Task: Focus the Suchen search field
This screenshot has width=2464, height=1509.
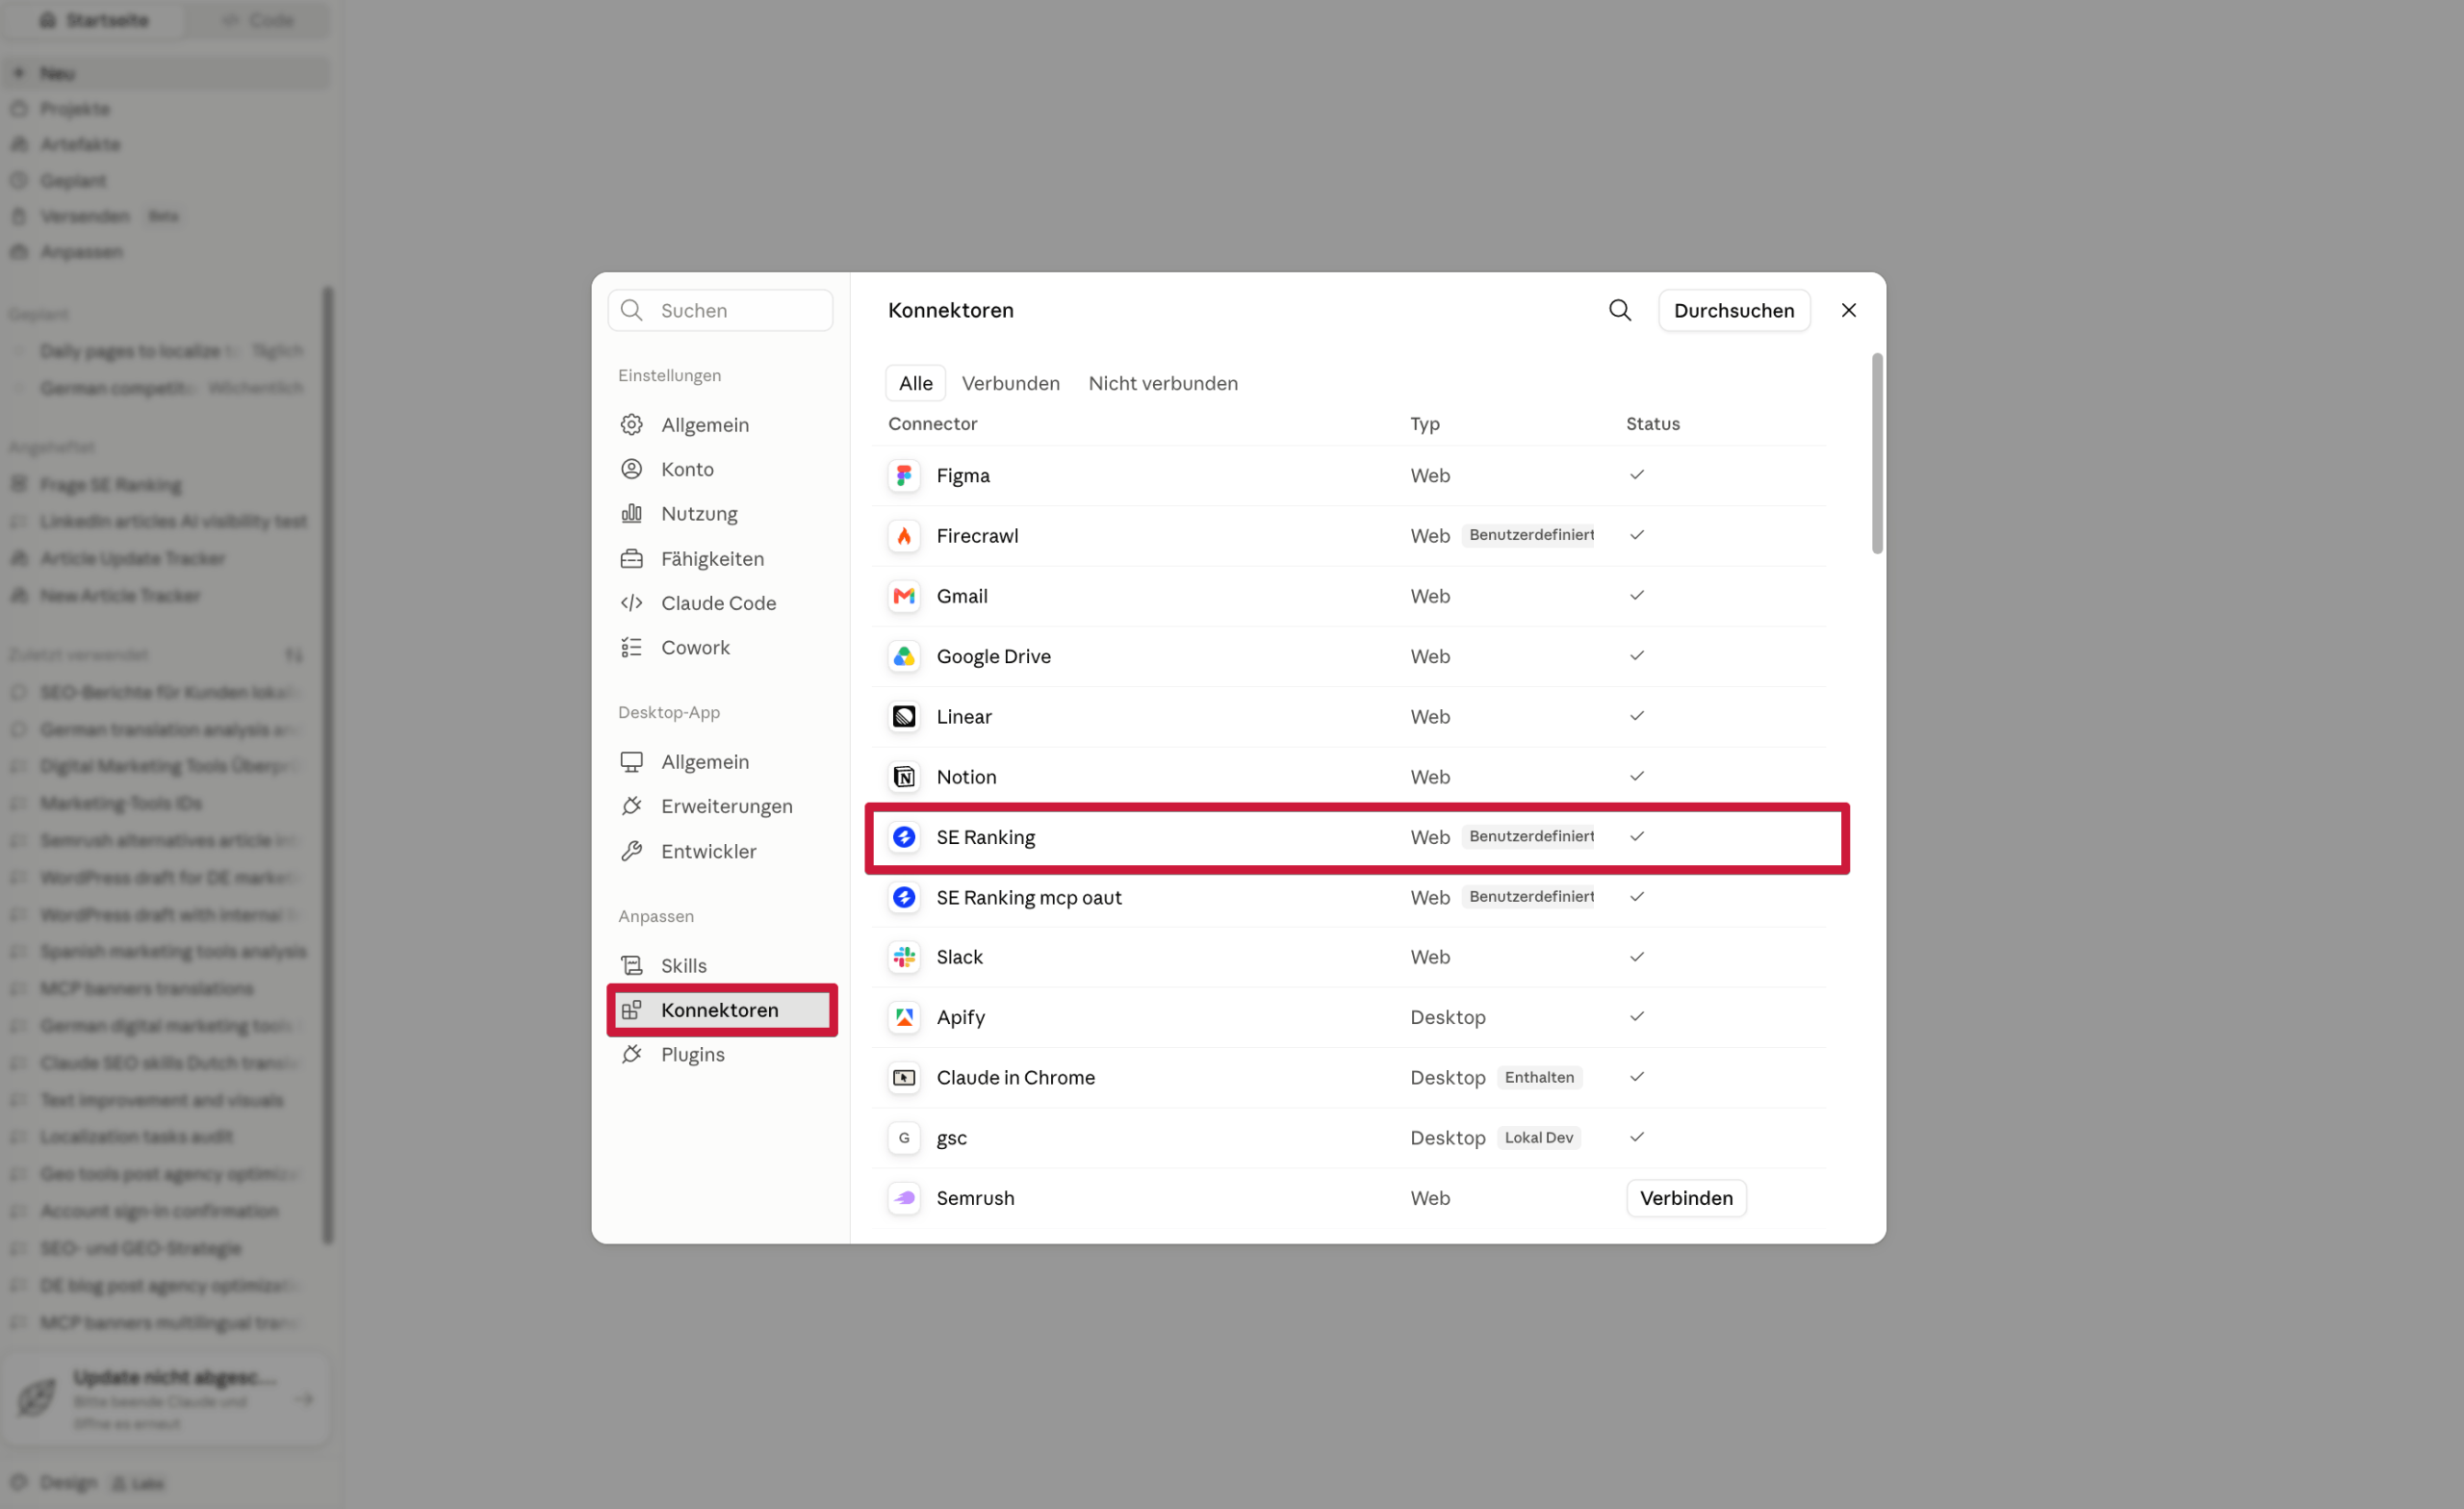Action: coord(720,311)
